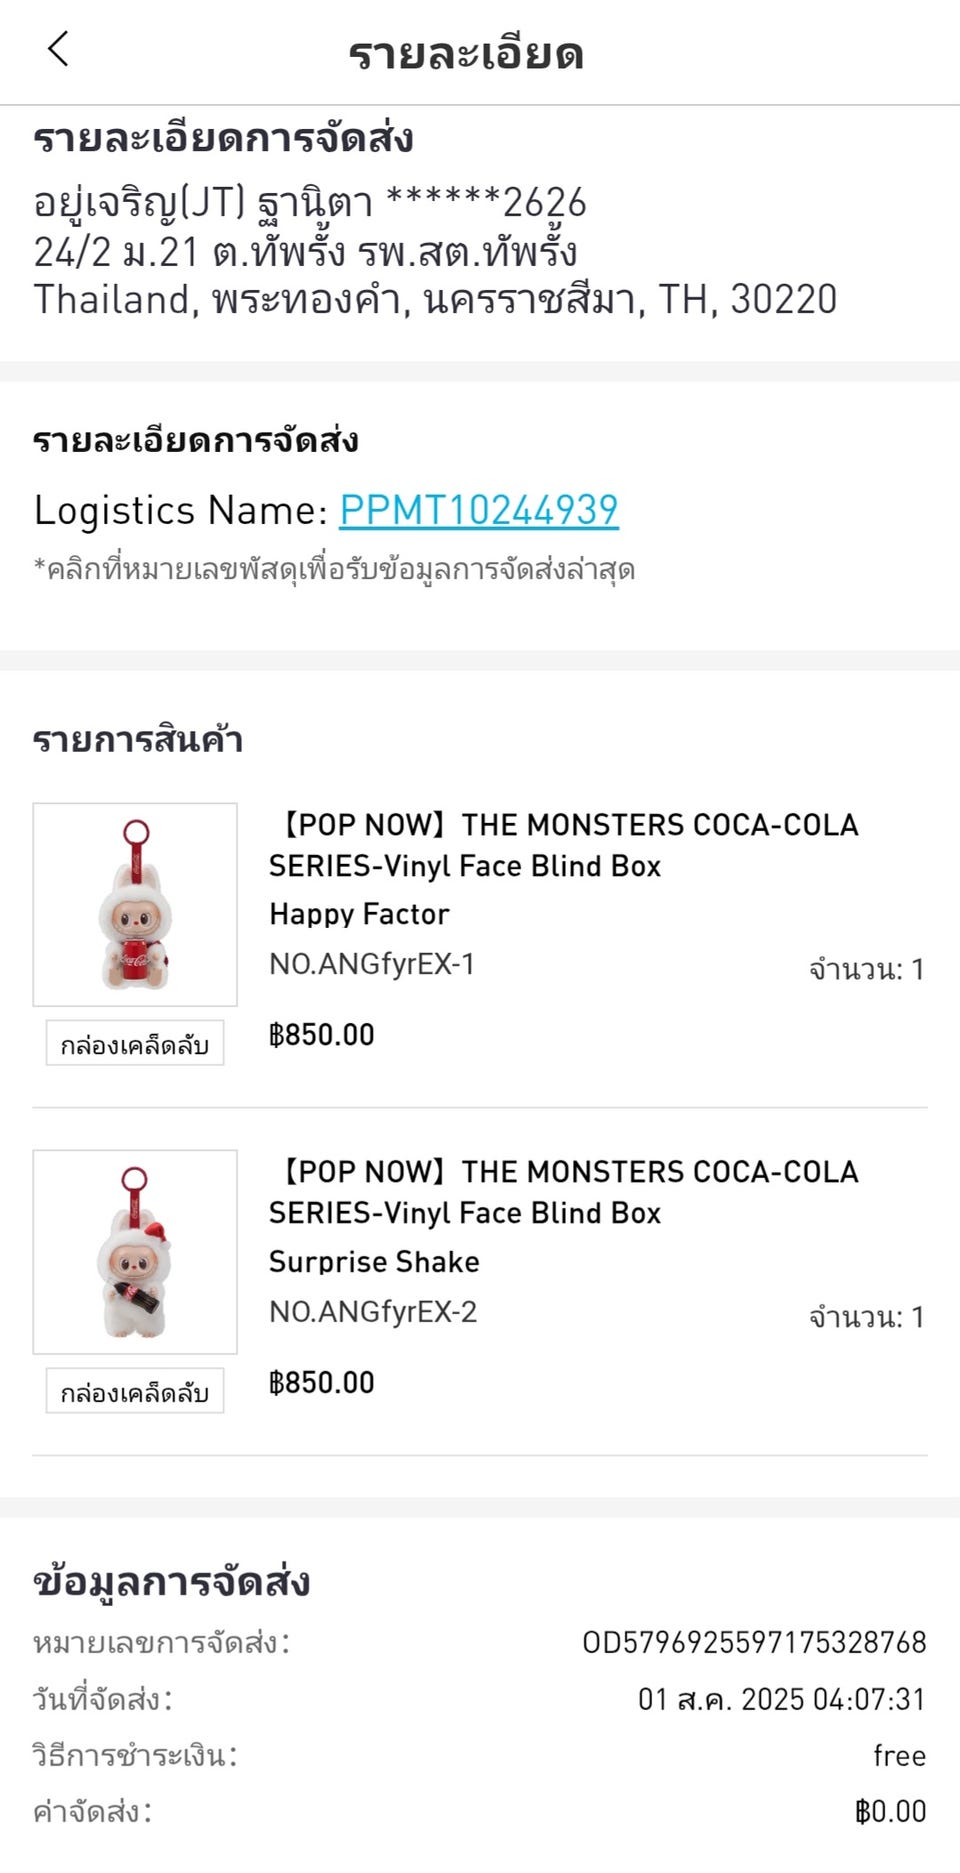960x1873 pixels.
Task: Tap the ข้อมูลการจัดส่ง section heading
Action: point(171,1583)
